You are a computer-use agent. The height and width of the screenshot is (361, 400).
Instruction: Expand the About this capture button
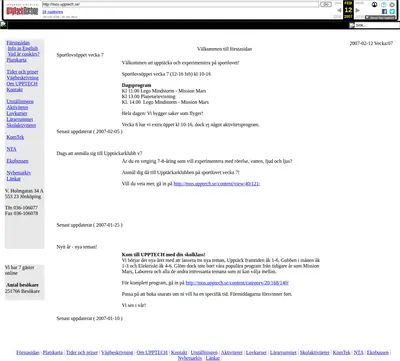pos(380,17)
